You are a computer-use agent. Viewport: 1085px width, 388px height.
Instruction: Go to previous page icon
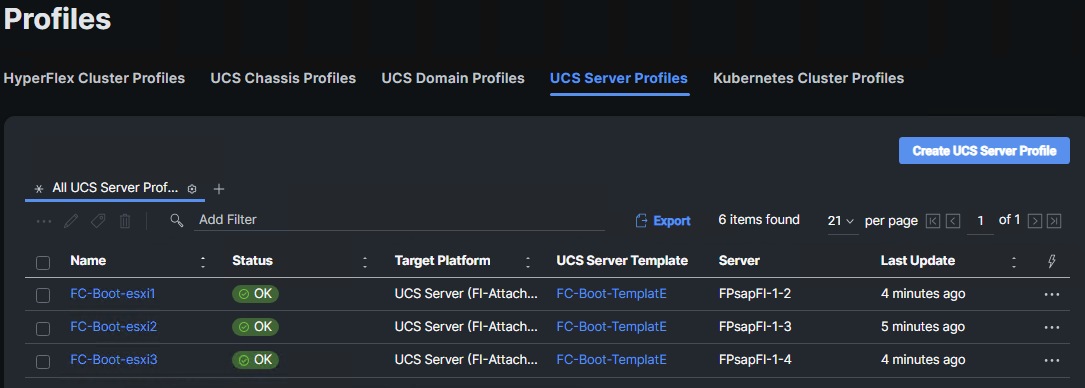(x=953, y=221)
